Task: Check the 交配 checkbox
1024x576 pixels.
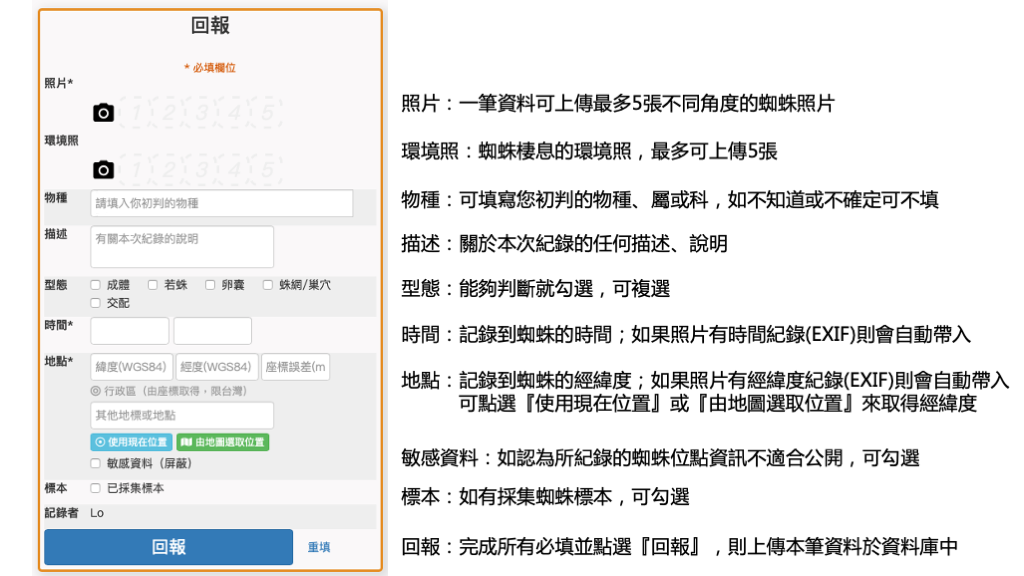Action: coord(95,301)
